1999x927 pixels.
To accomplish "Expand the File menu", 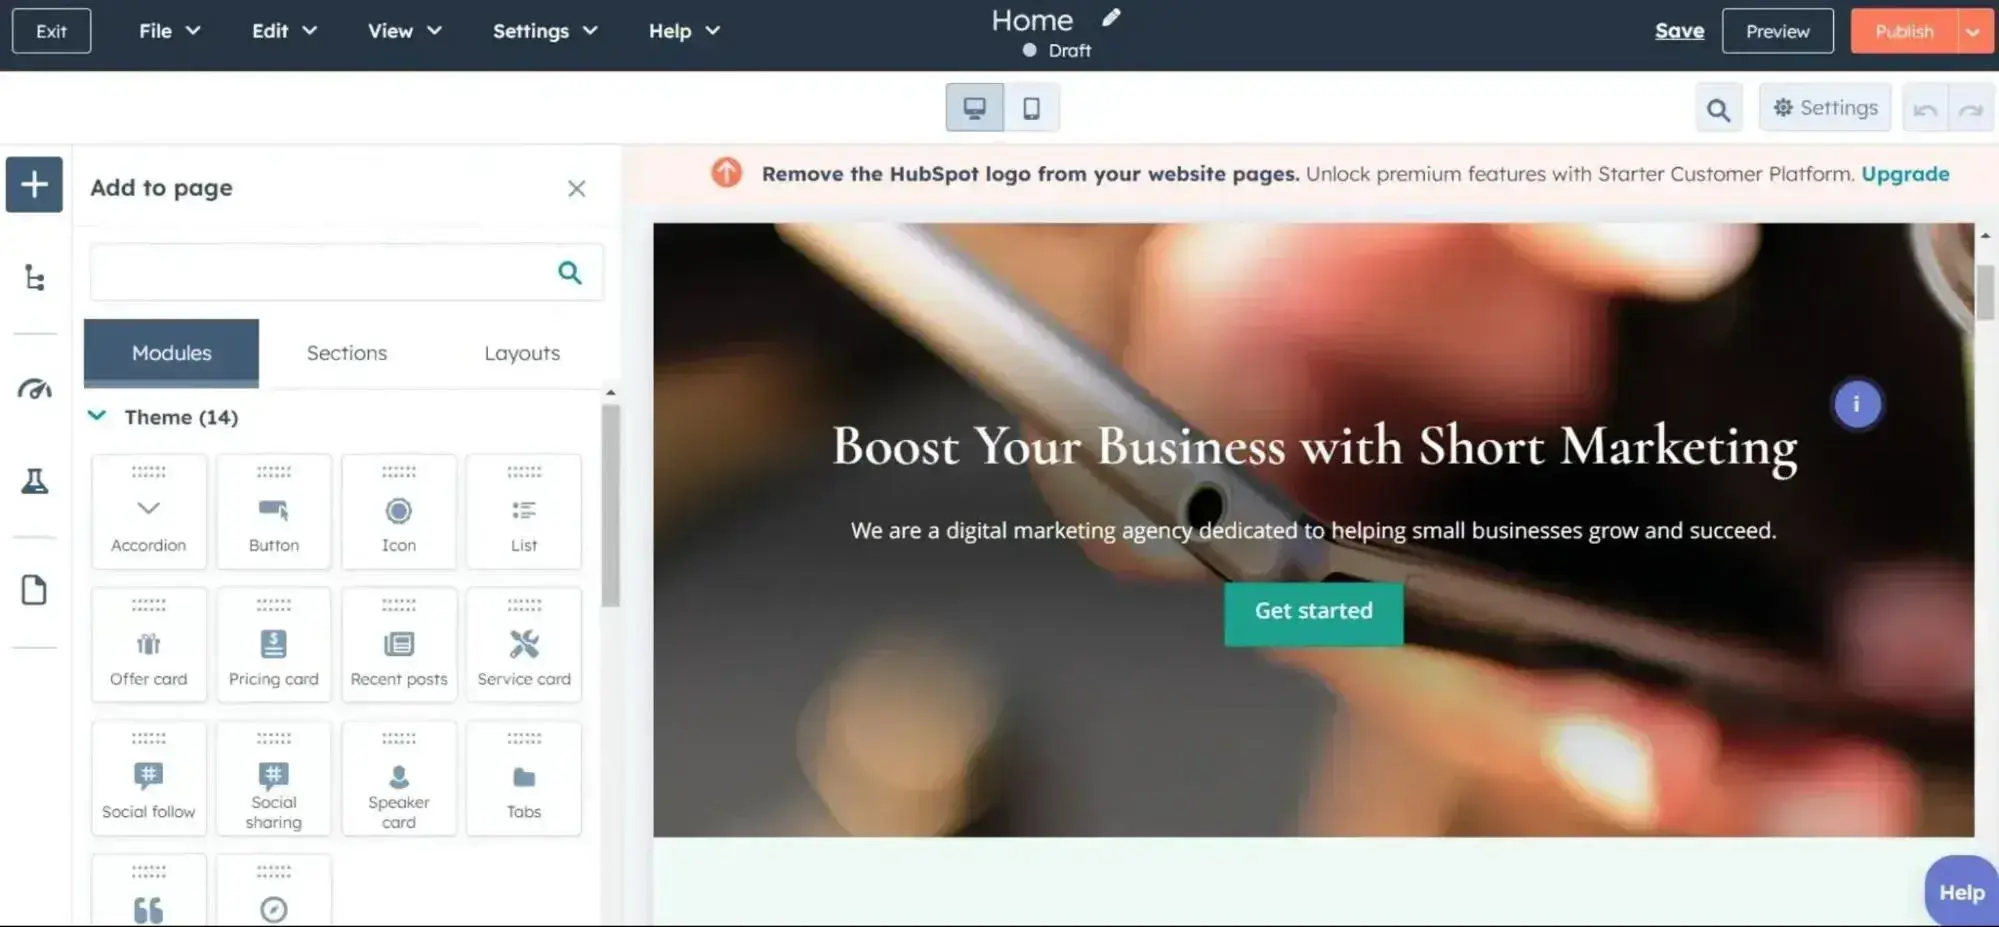I will (x=168, y=30).
